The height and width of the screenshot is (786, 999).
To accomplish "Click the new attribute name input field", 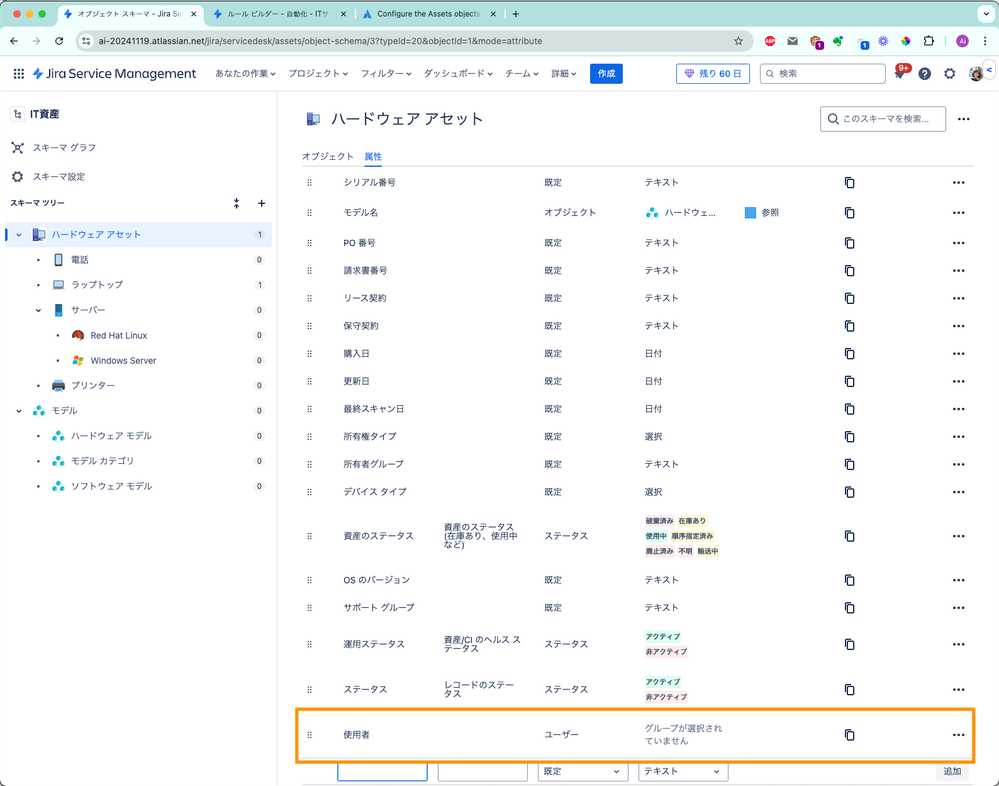I will coord(382,771).
